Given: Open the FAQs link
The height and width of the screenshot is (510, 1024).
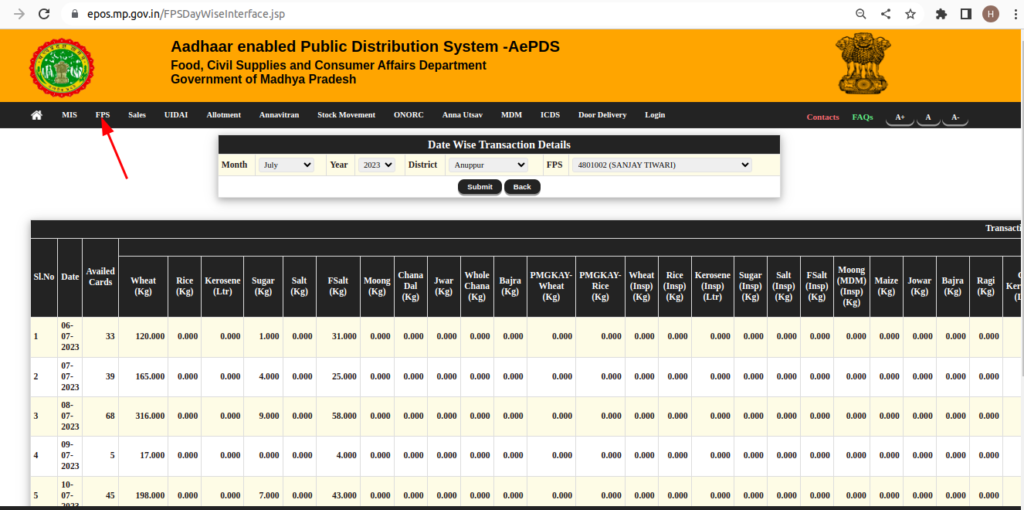Looking at the screenshot, I should coord(862,117).
